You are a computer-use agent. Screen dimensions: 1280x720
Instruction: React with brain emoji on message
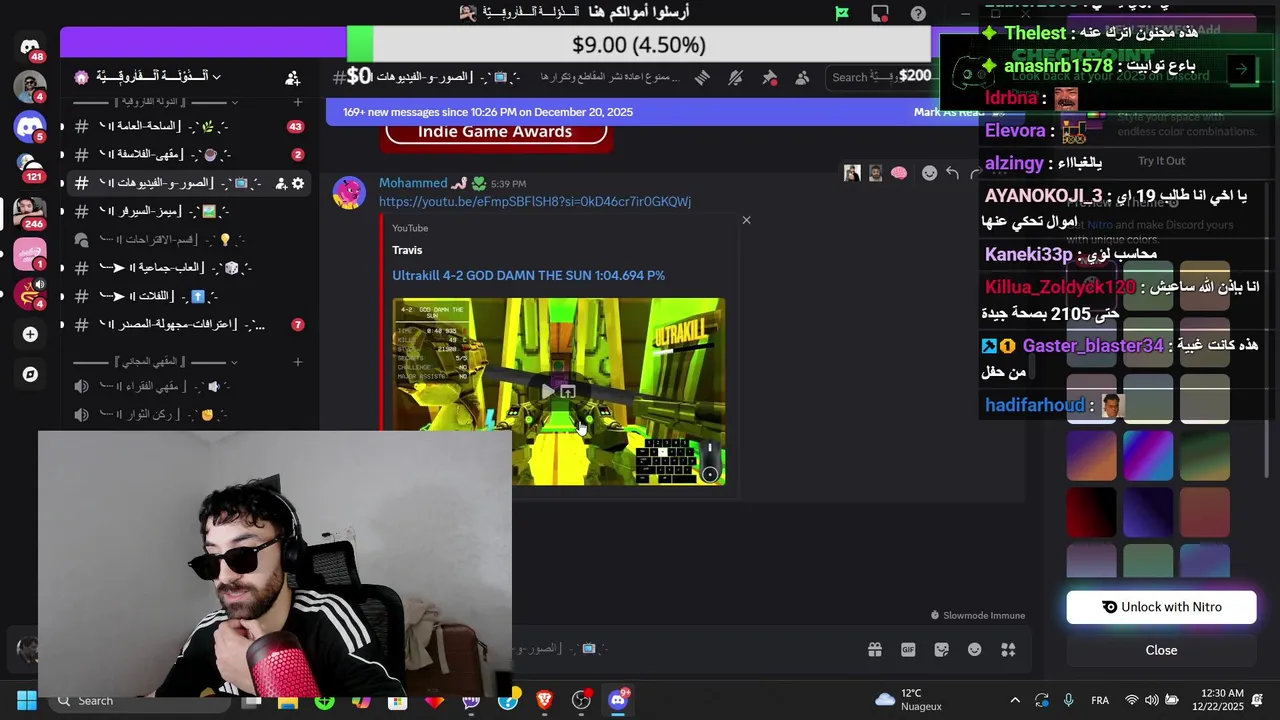(899, 173)
